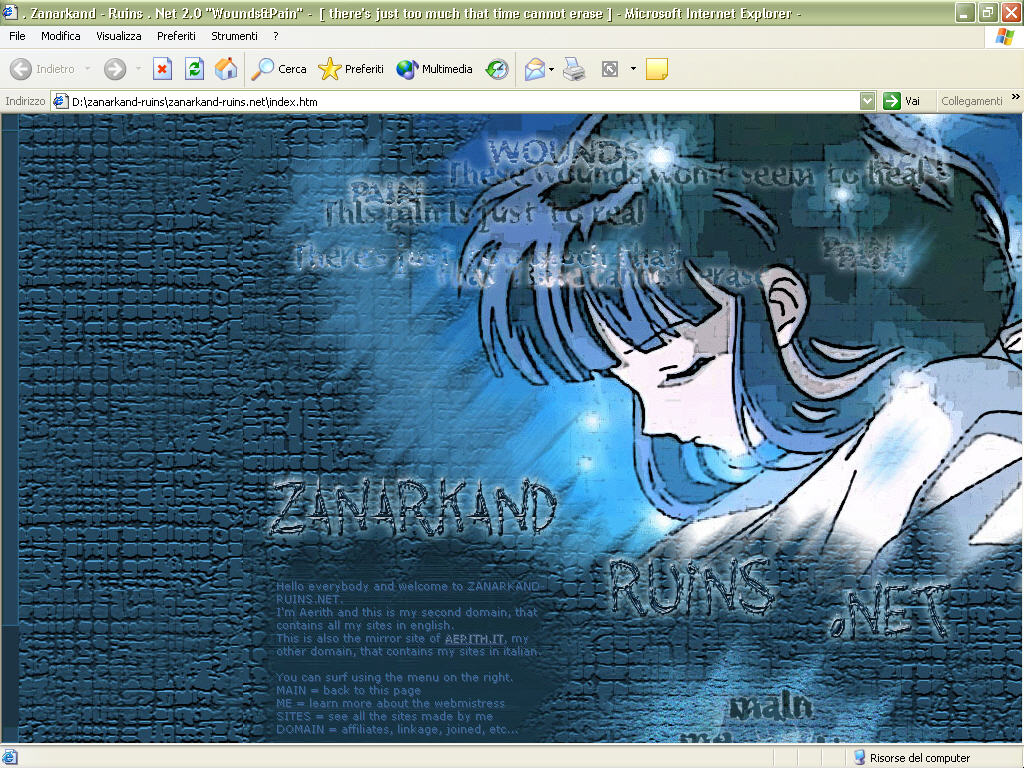The width and height of the screenshot is (1024, 768).
Task: Click the ZANARKAND logo text on the page
Action: (x=413, y=509)
